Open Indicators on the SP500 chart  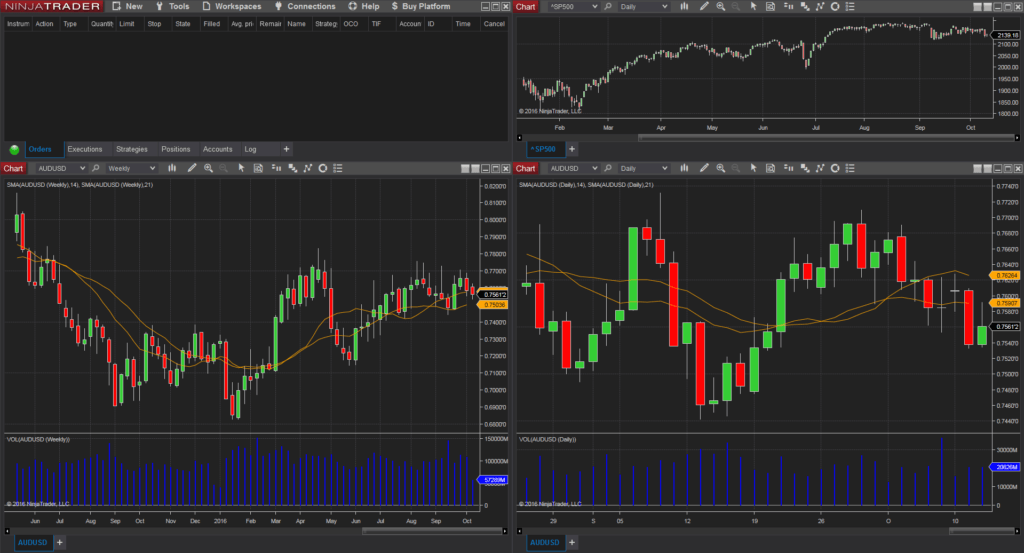(x=820, y=7)
